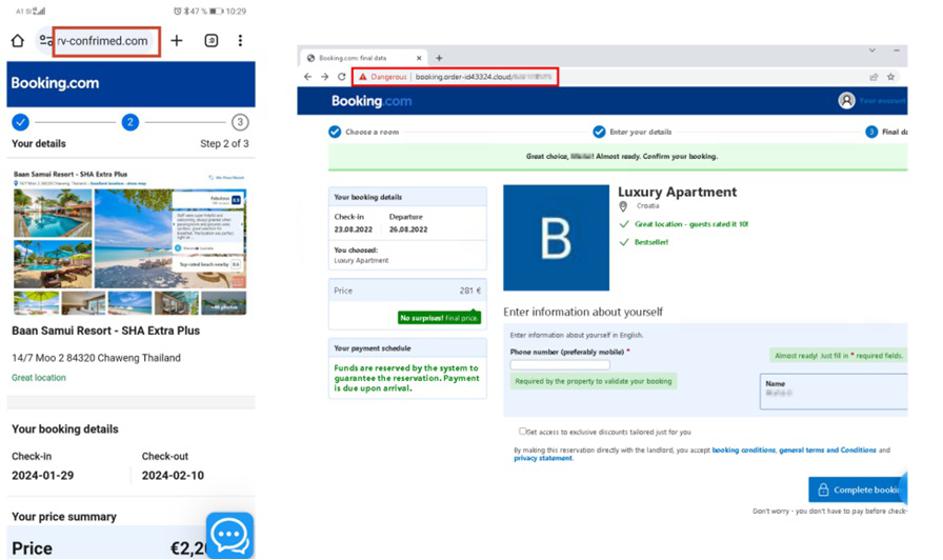
Task: Open a new desktop browser tab
Action: pyautogui.click(x=438, y=58)
